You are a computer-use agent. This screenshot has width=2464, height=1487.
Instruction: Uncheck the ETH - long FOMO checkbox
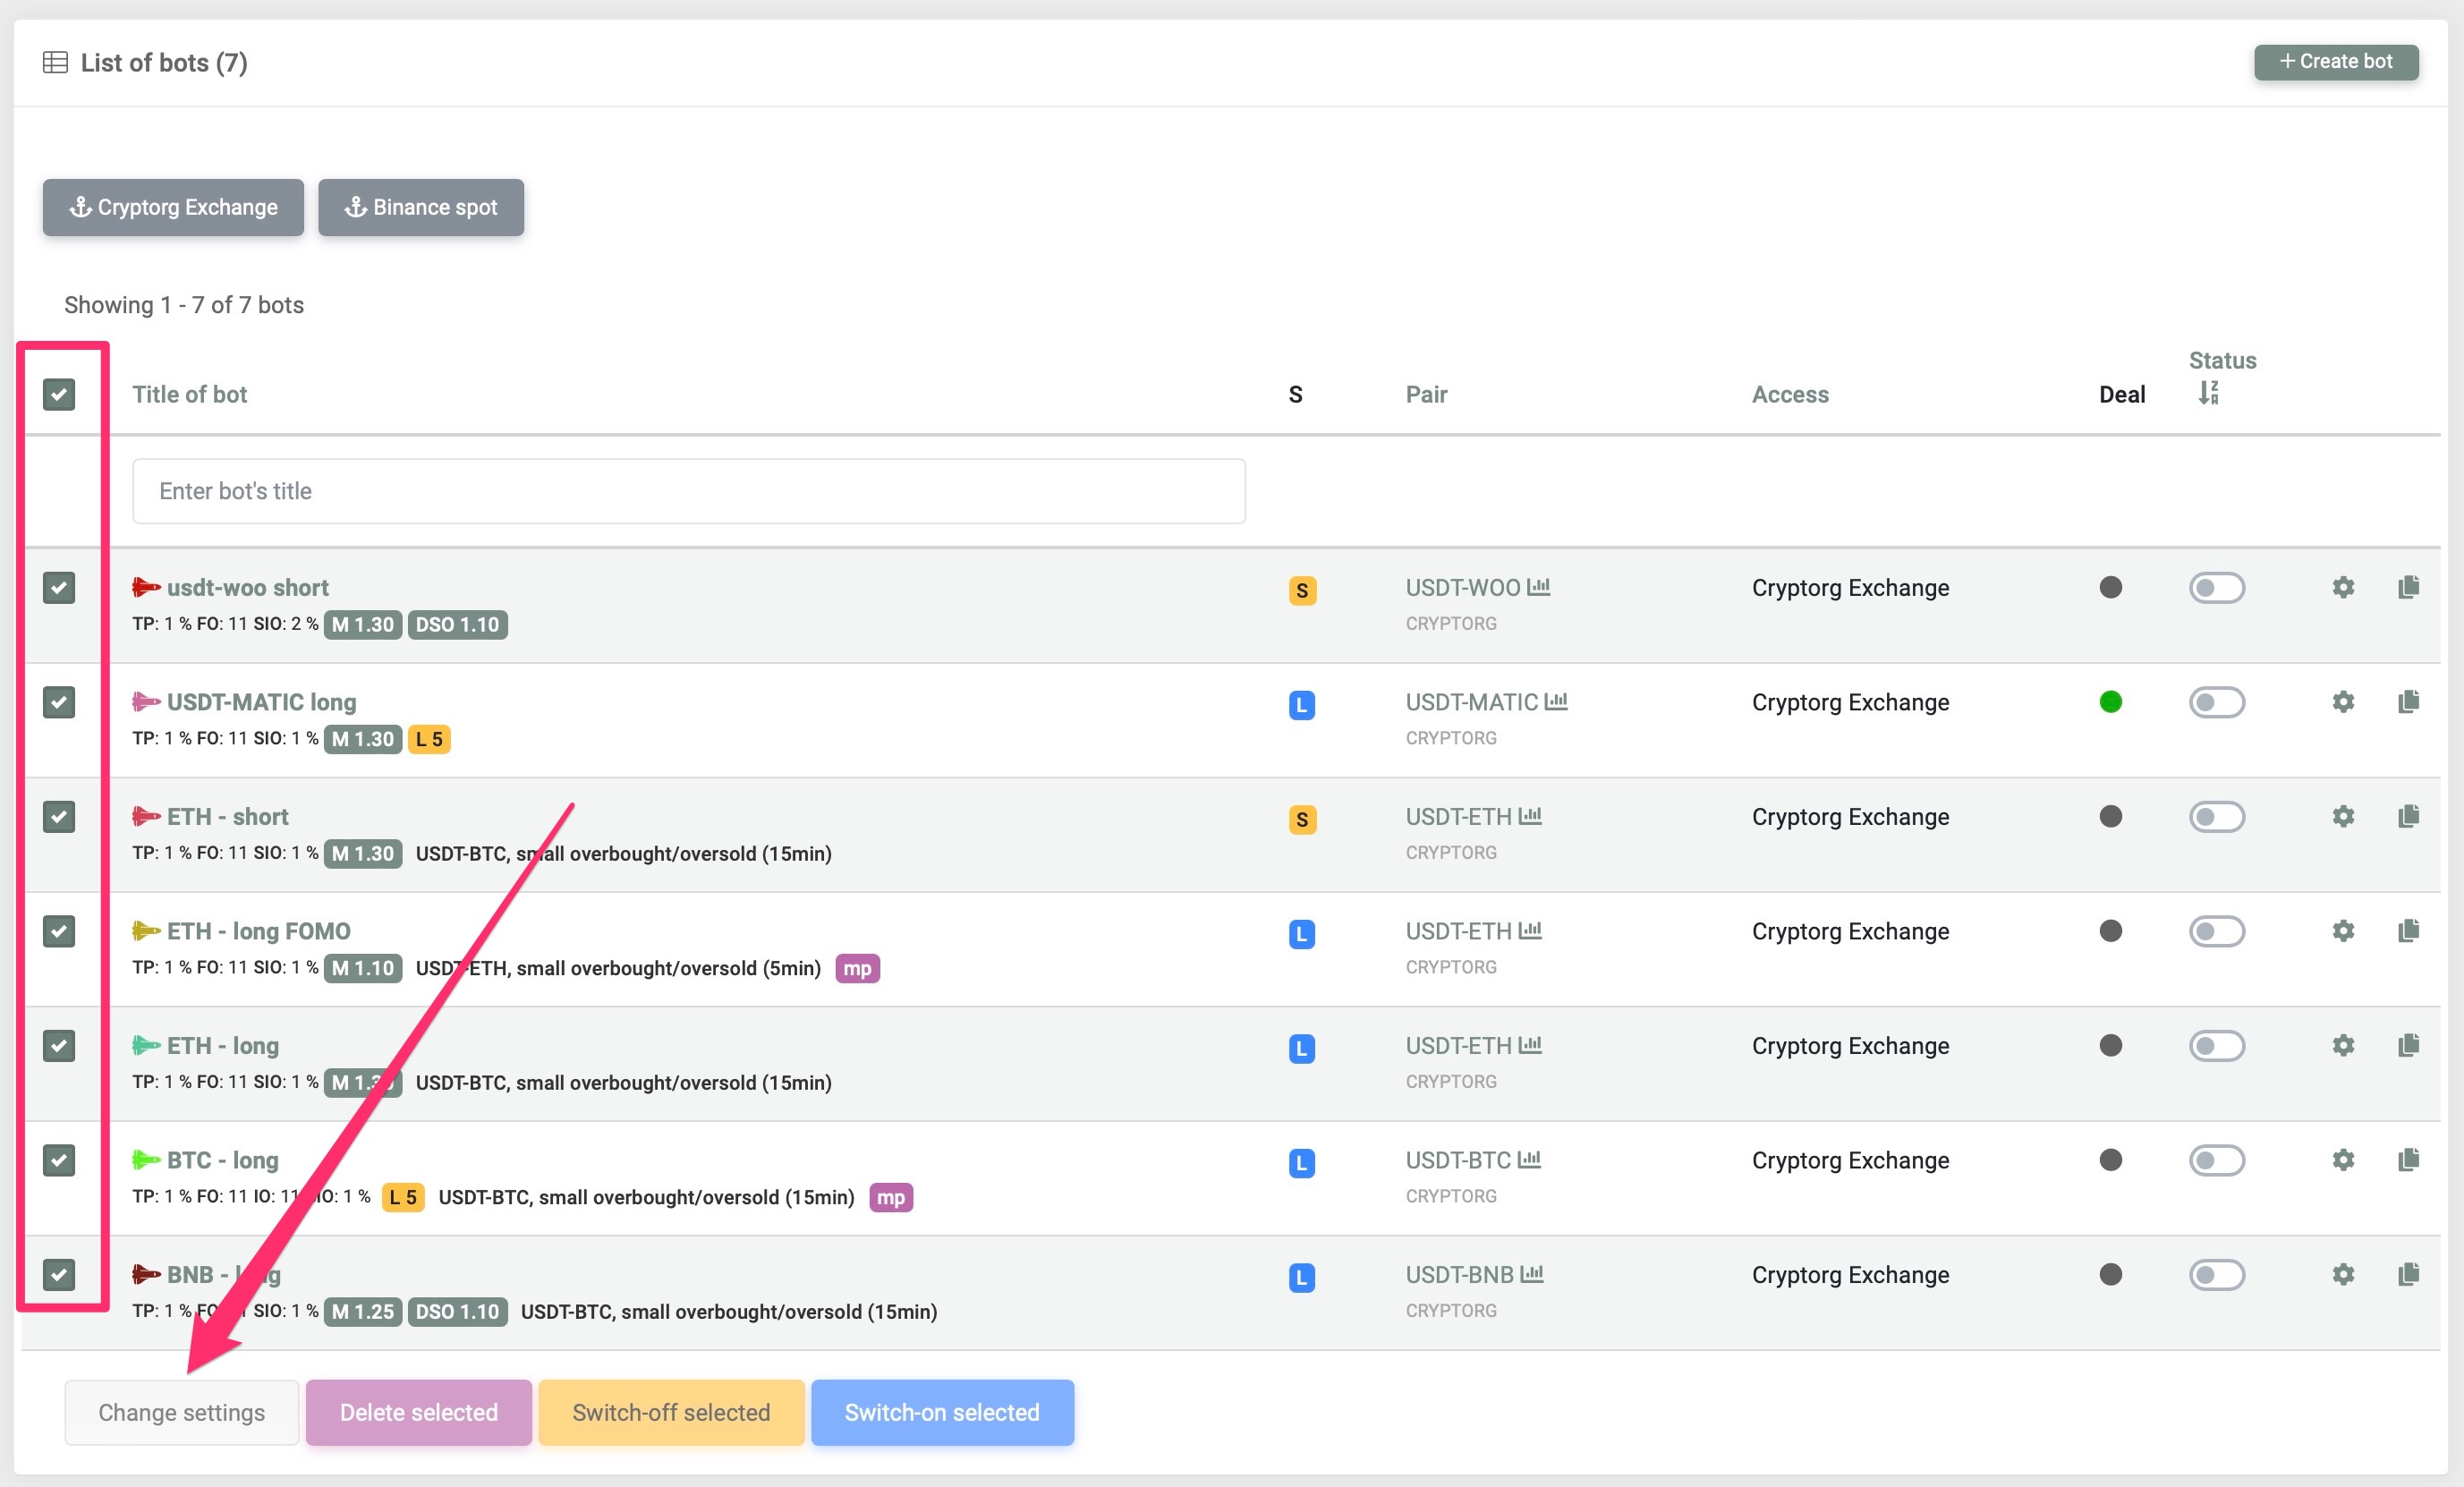(x=59, y=931)
